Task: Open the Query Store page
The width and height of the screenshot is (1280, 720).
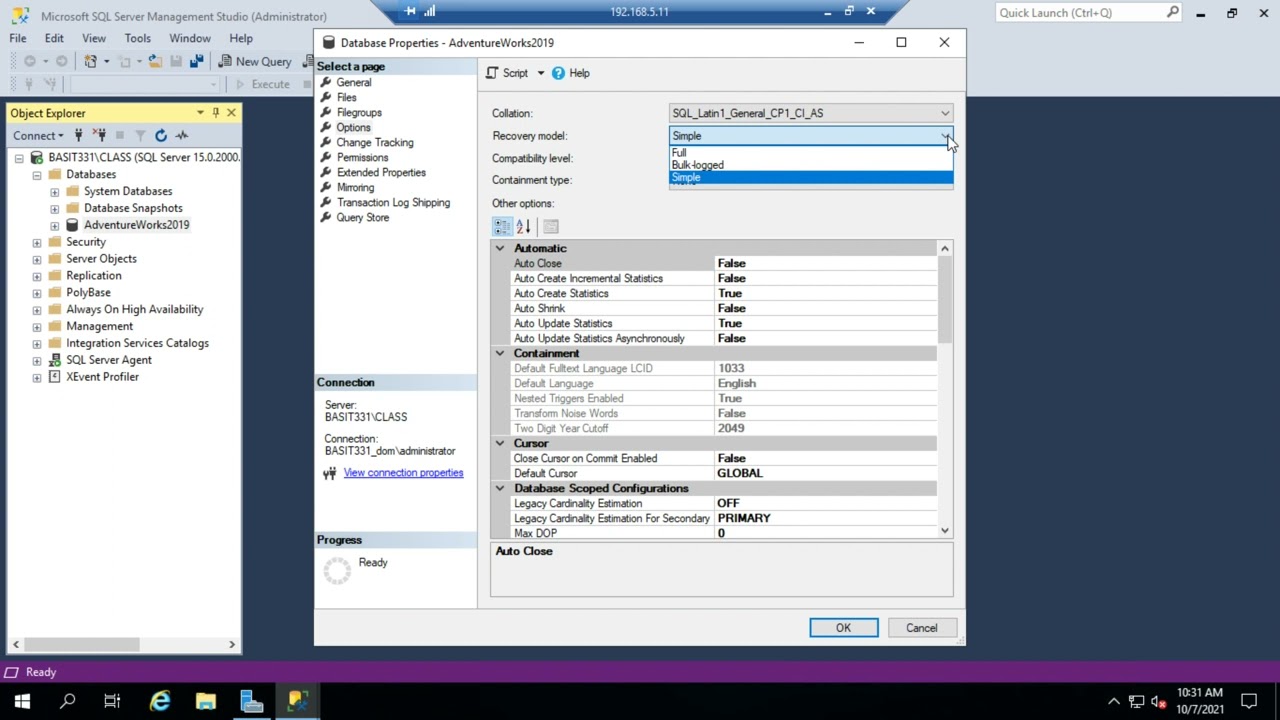Action: click(363, 217)
